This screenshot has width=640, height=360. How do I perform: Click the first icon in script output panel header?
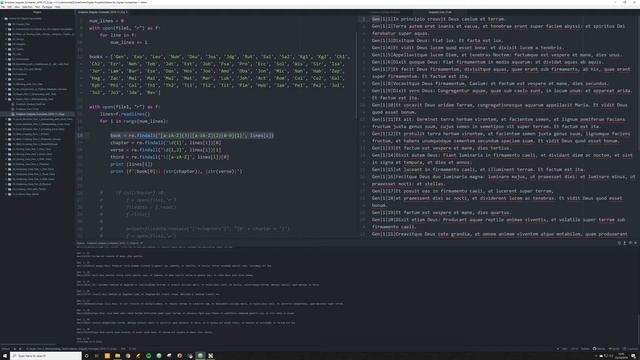pyautogui.click(x=619, y=243)
